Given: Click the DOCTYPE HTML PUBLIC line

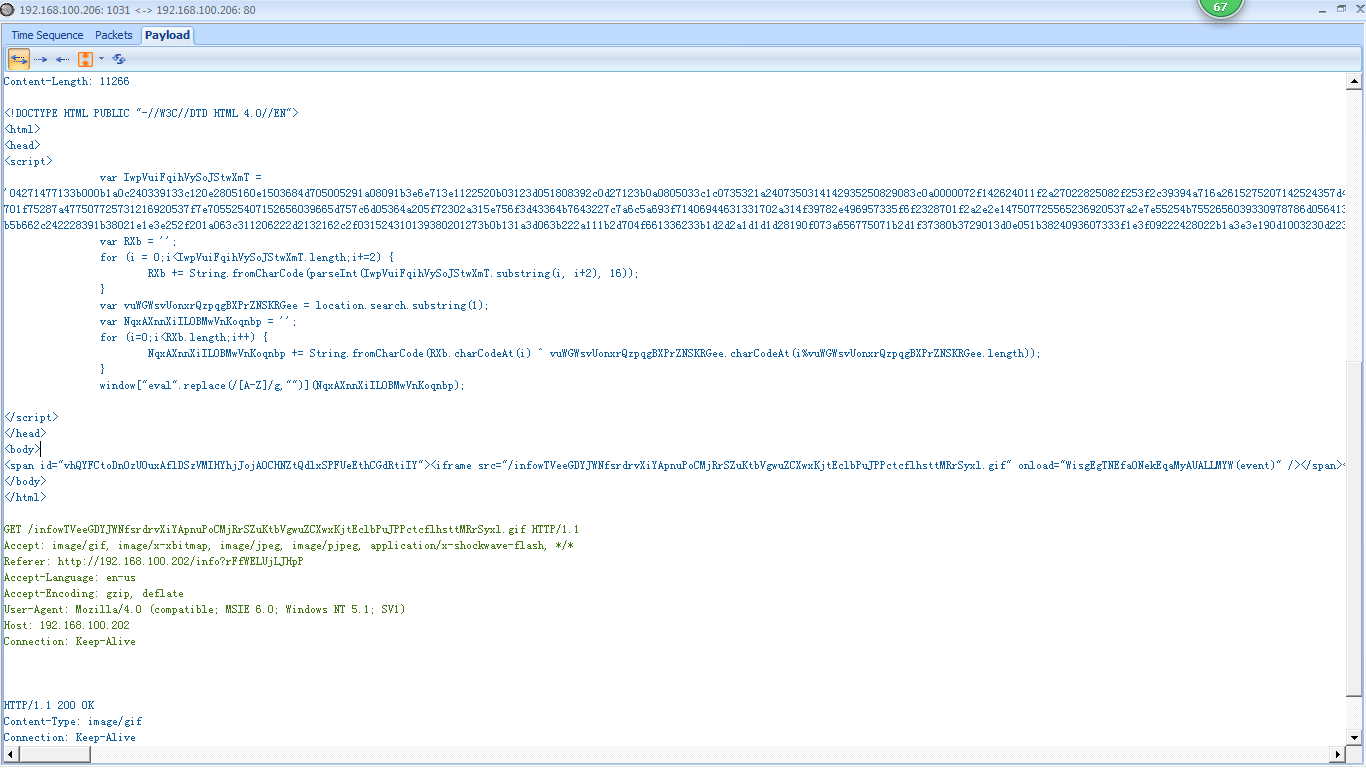Looking at the screenshot, I should click(151, 113).
